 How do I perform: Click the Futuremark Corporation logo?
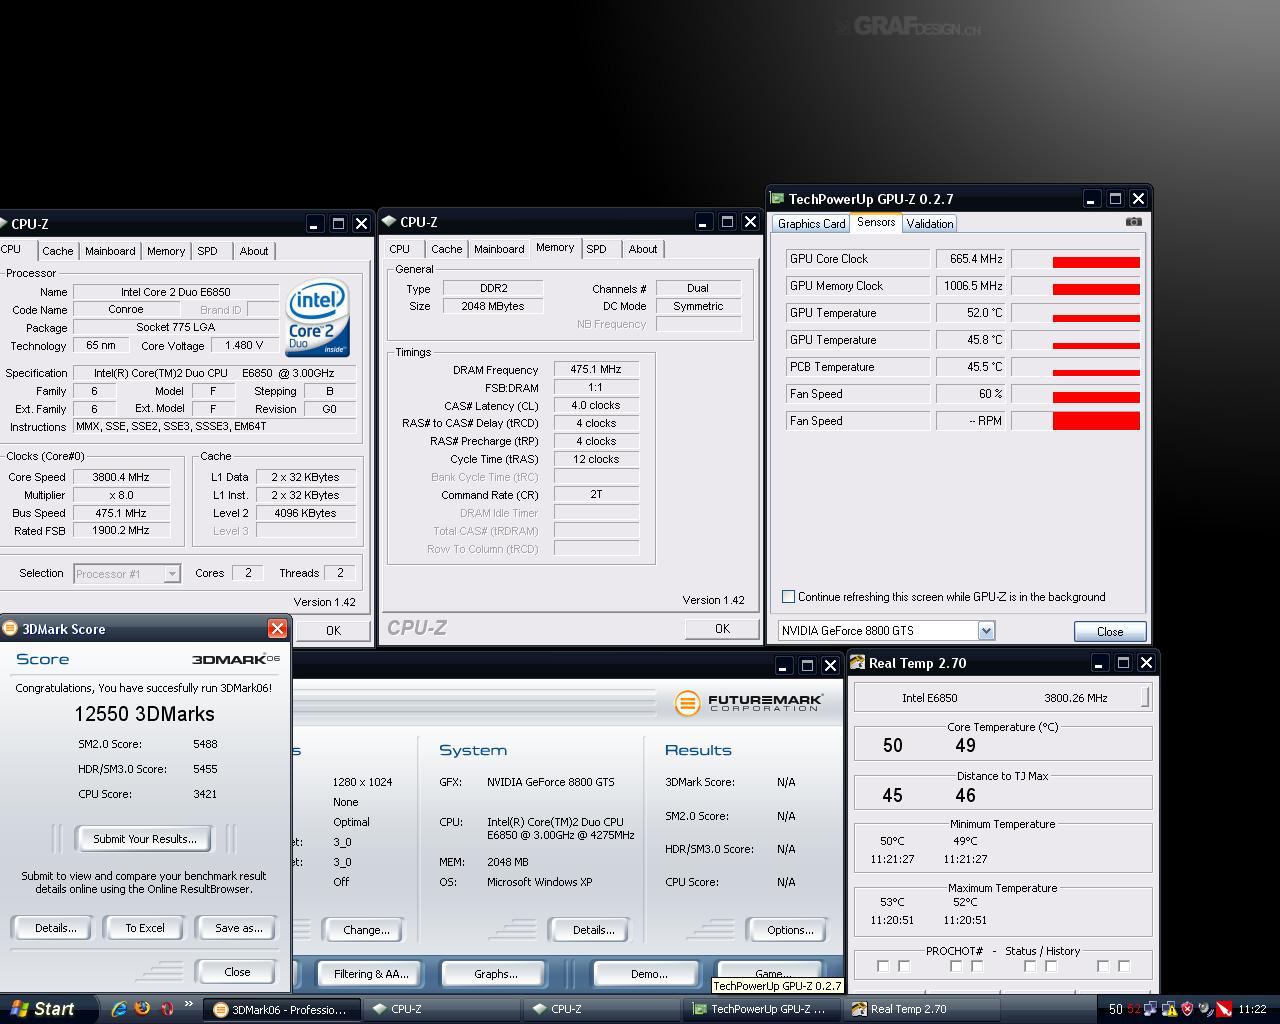point(748,703)
